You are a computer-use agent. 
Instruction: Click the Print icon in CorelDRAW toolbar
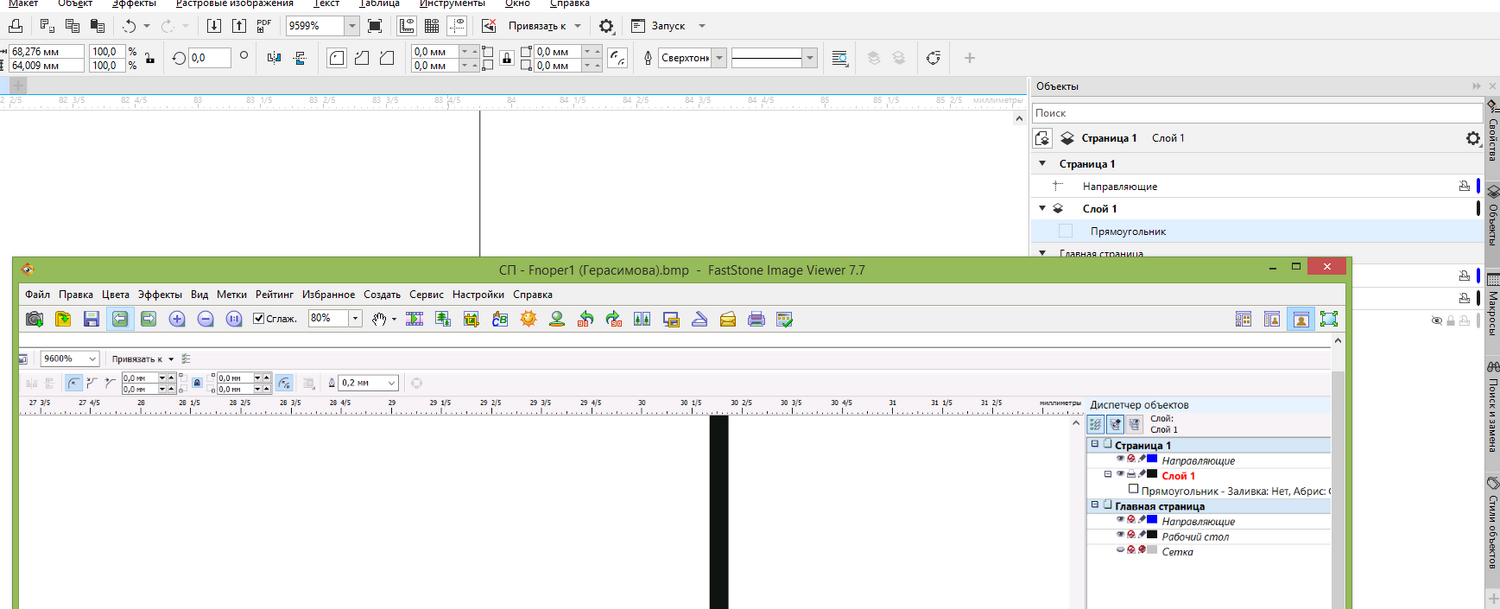(17, 25)
